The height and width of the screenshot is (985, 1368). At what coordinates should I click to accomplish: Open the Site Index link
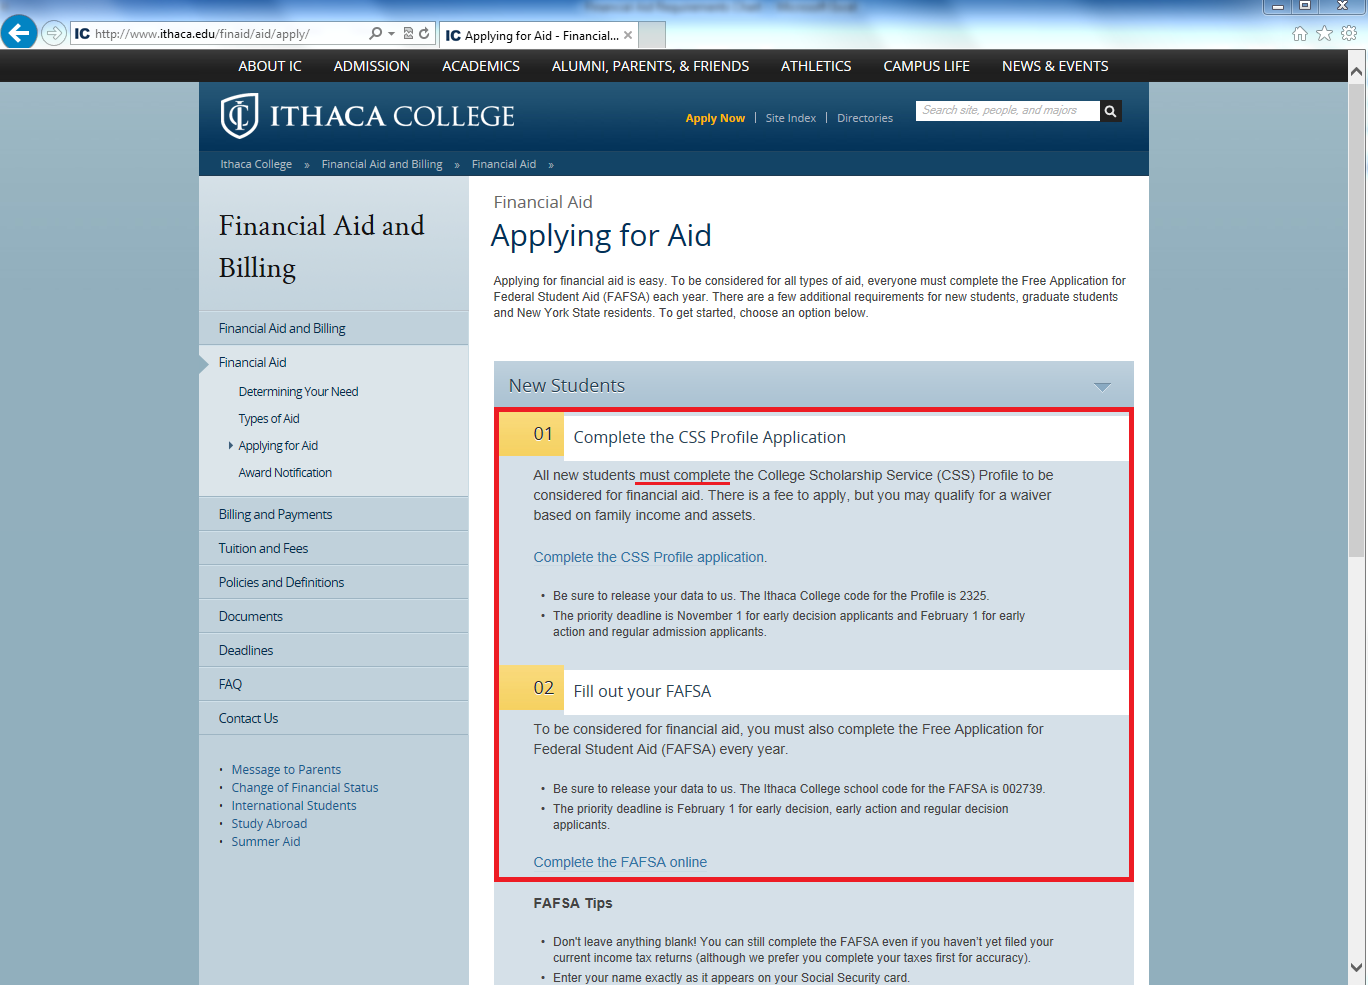click(791, 118)
